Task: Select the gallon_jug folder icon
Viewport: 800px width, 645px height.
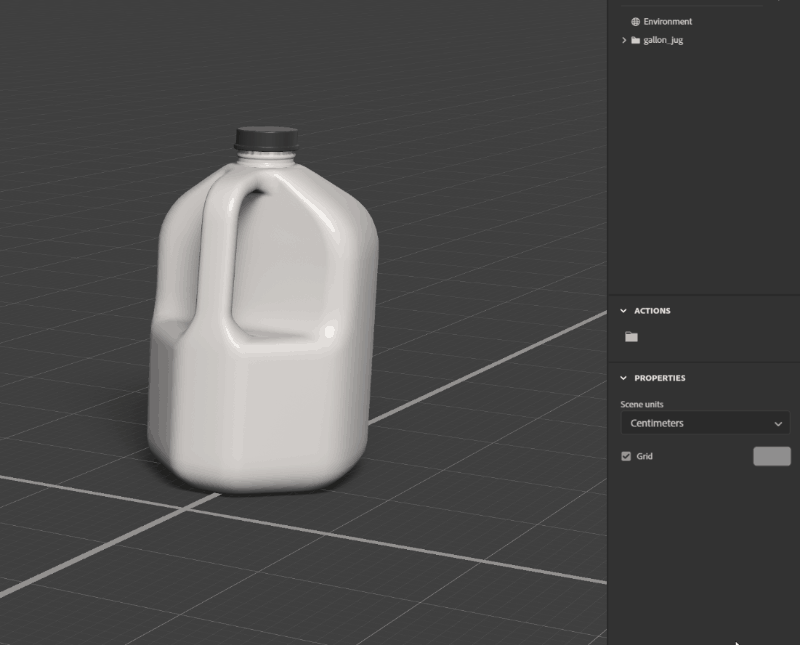Action: click(635, 40)
